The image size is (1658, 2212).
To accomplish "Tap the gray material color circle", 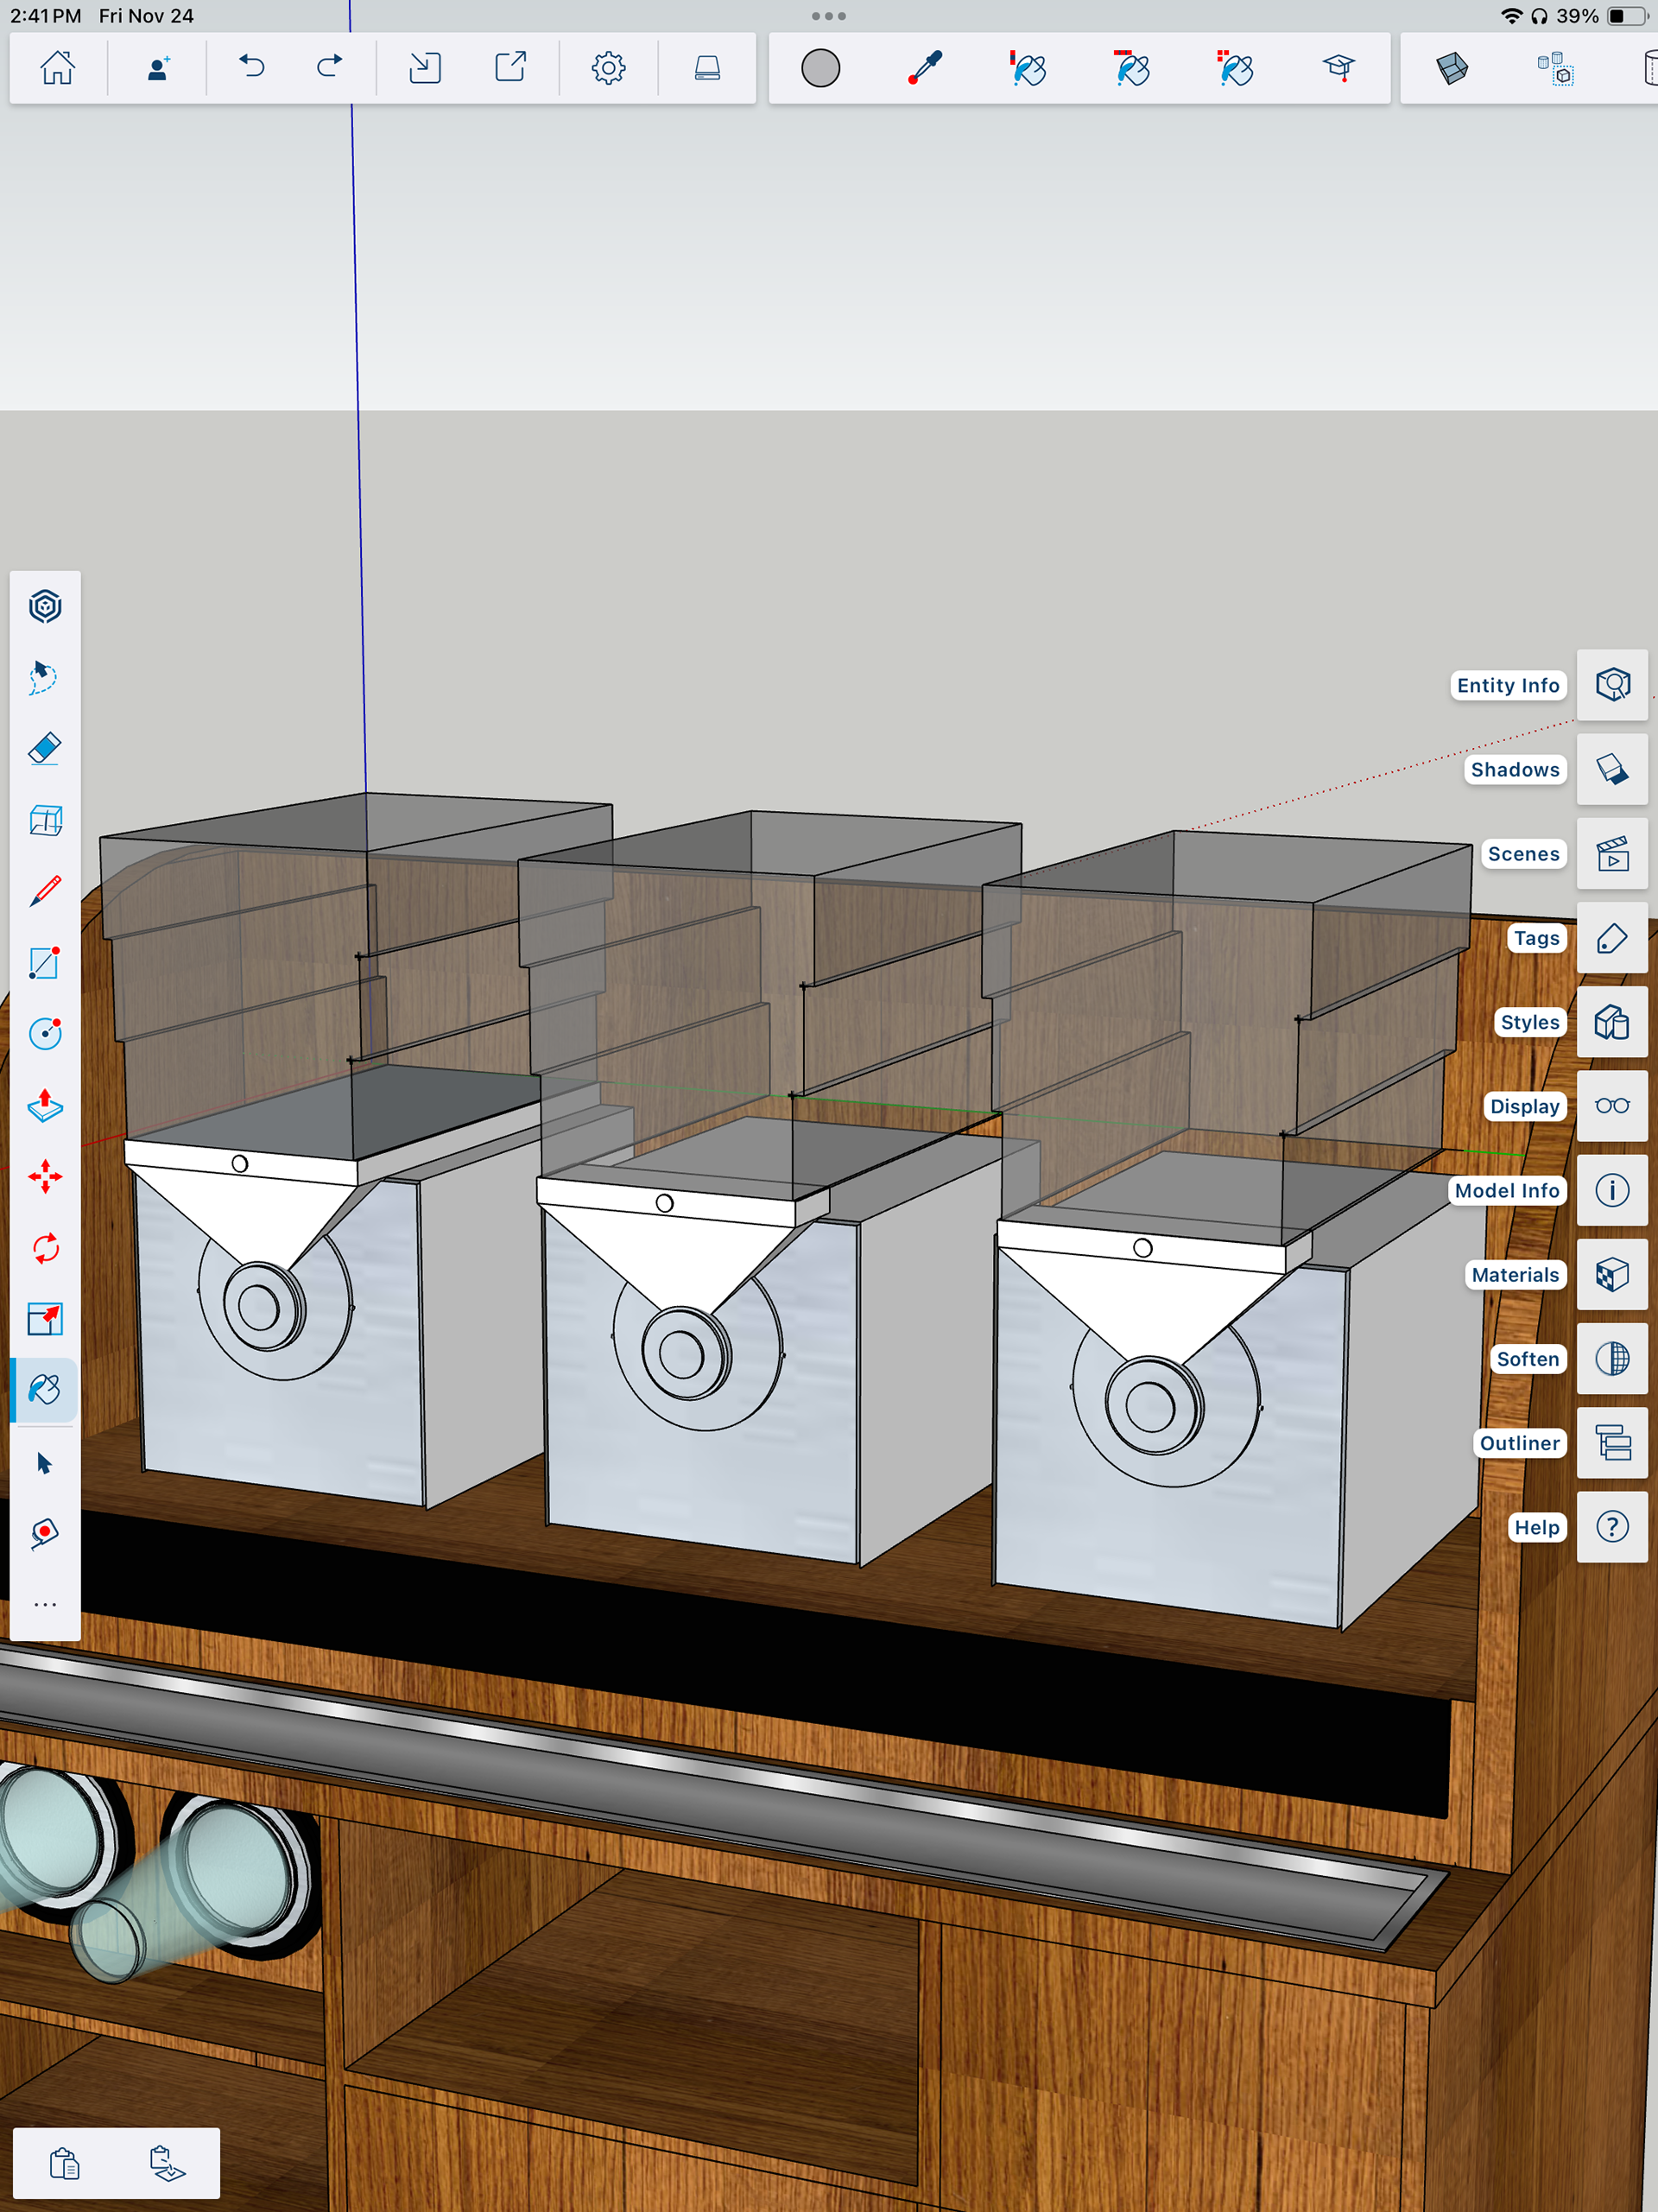I will 820,68.
